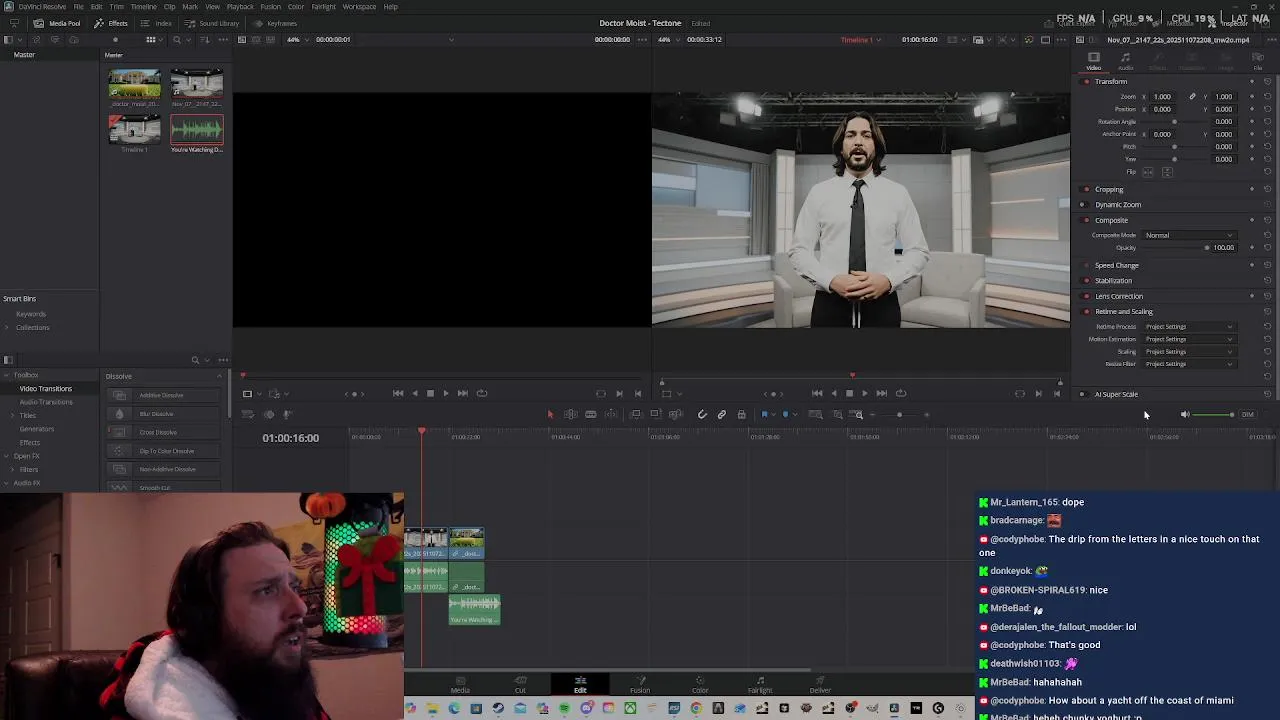Viewport: 1280px width, 720px height.
Task: Toggle the Media Pool panel button
Action: [58, 23]
